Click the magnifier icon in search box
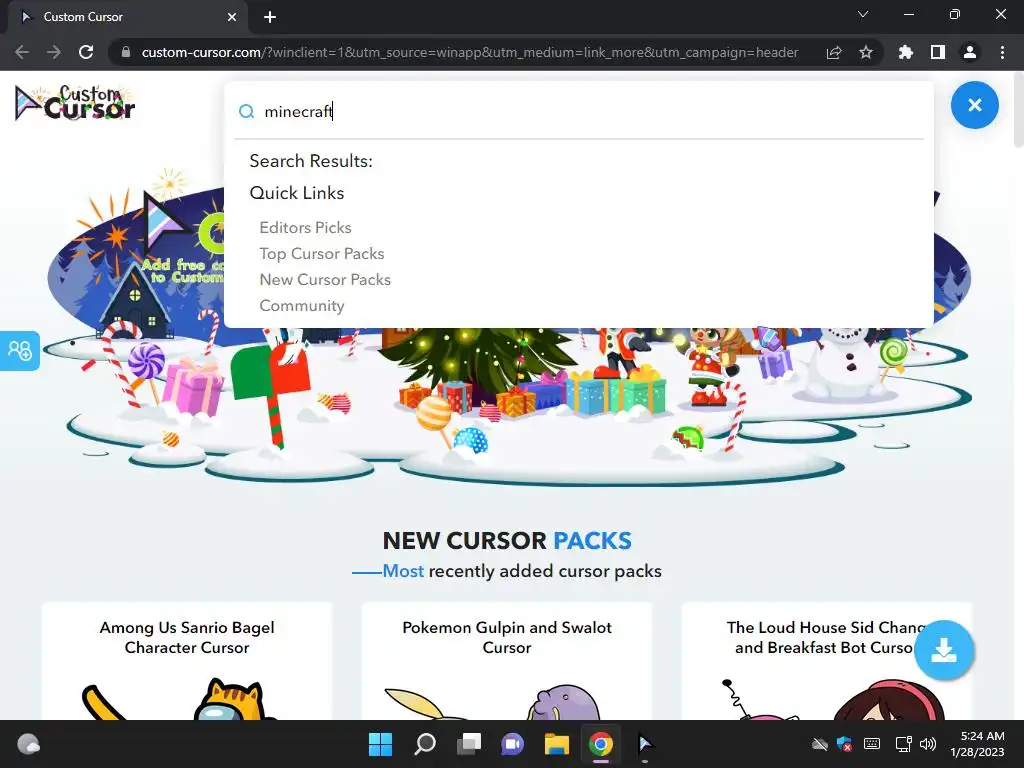This screenshot has width=1024, height=768. [246, 112]
